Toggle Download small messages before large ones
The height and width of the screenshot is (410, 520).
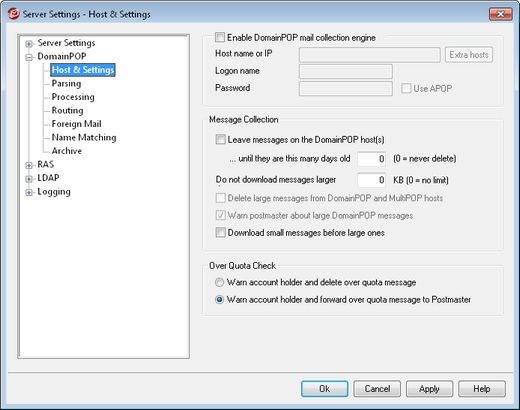pos(220,232)
